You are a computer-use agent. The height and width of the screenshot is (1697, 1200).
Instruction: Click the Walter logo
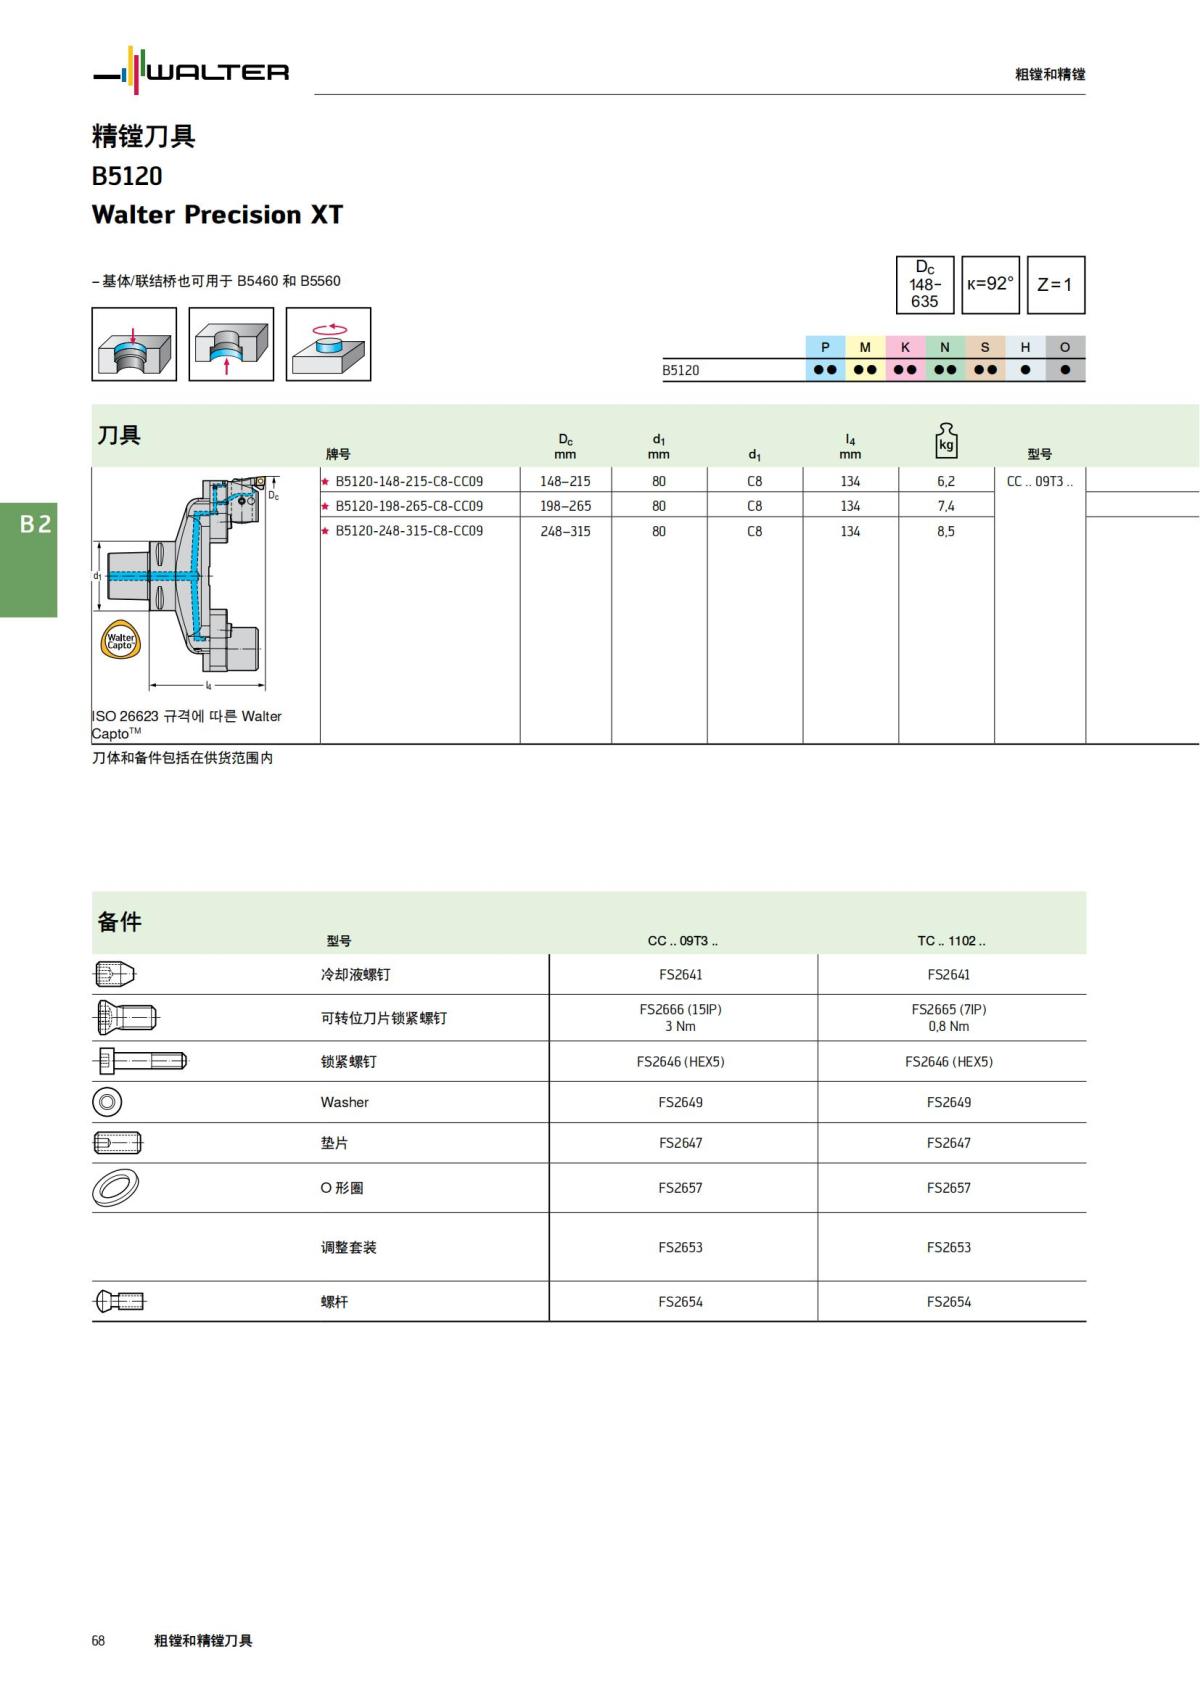(191, 71)
